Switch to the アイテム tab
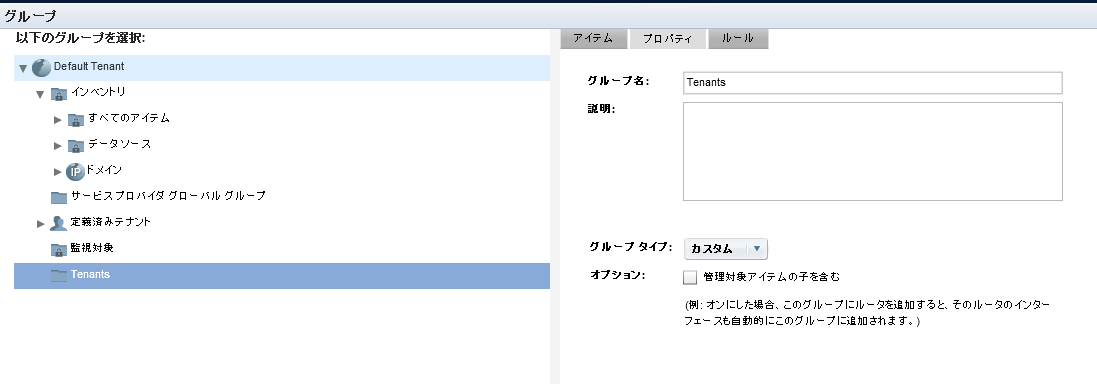Viewport: 1097px width, 384px height. (593, 38)
